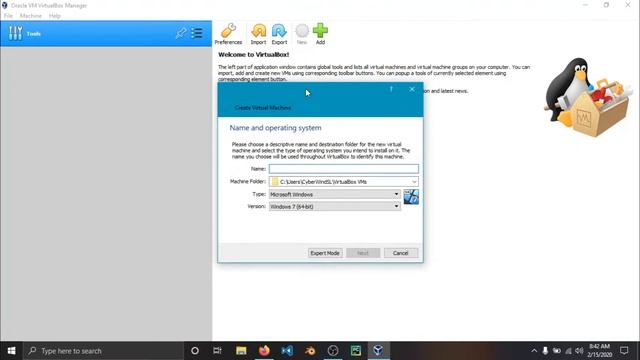Cancel the Create Virtual Machine dialog

[400, 253]
